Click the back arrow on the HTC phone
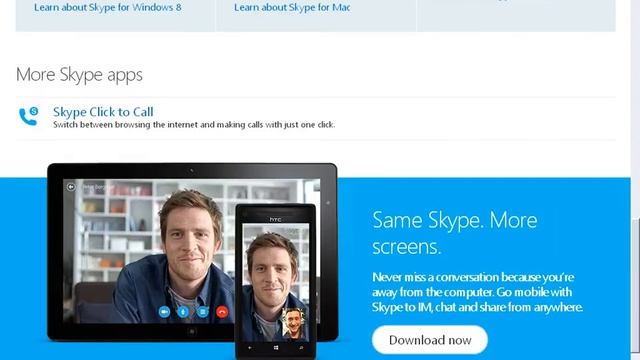Viewport: 640px width, 360px height. [x=250, y=348]
